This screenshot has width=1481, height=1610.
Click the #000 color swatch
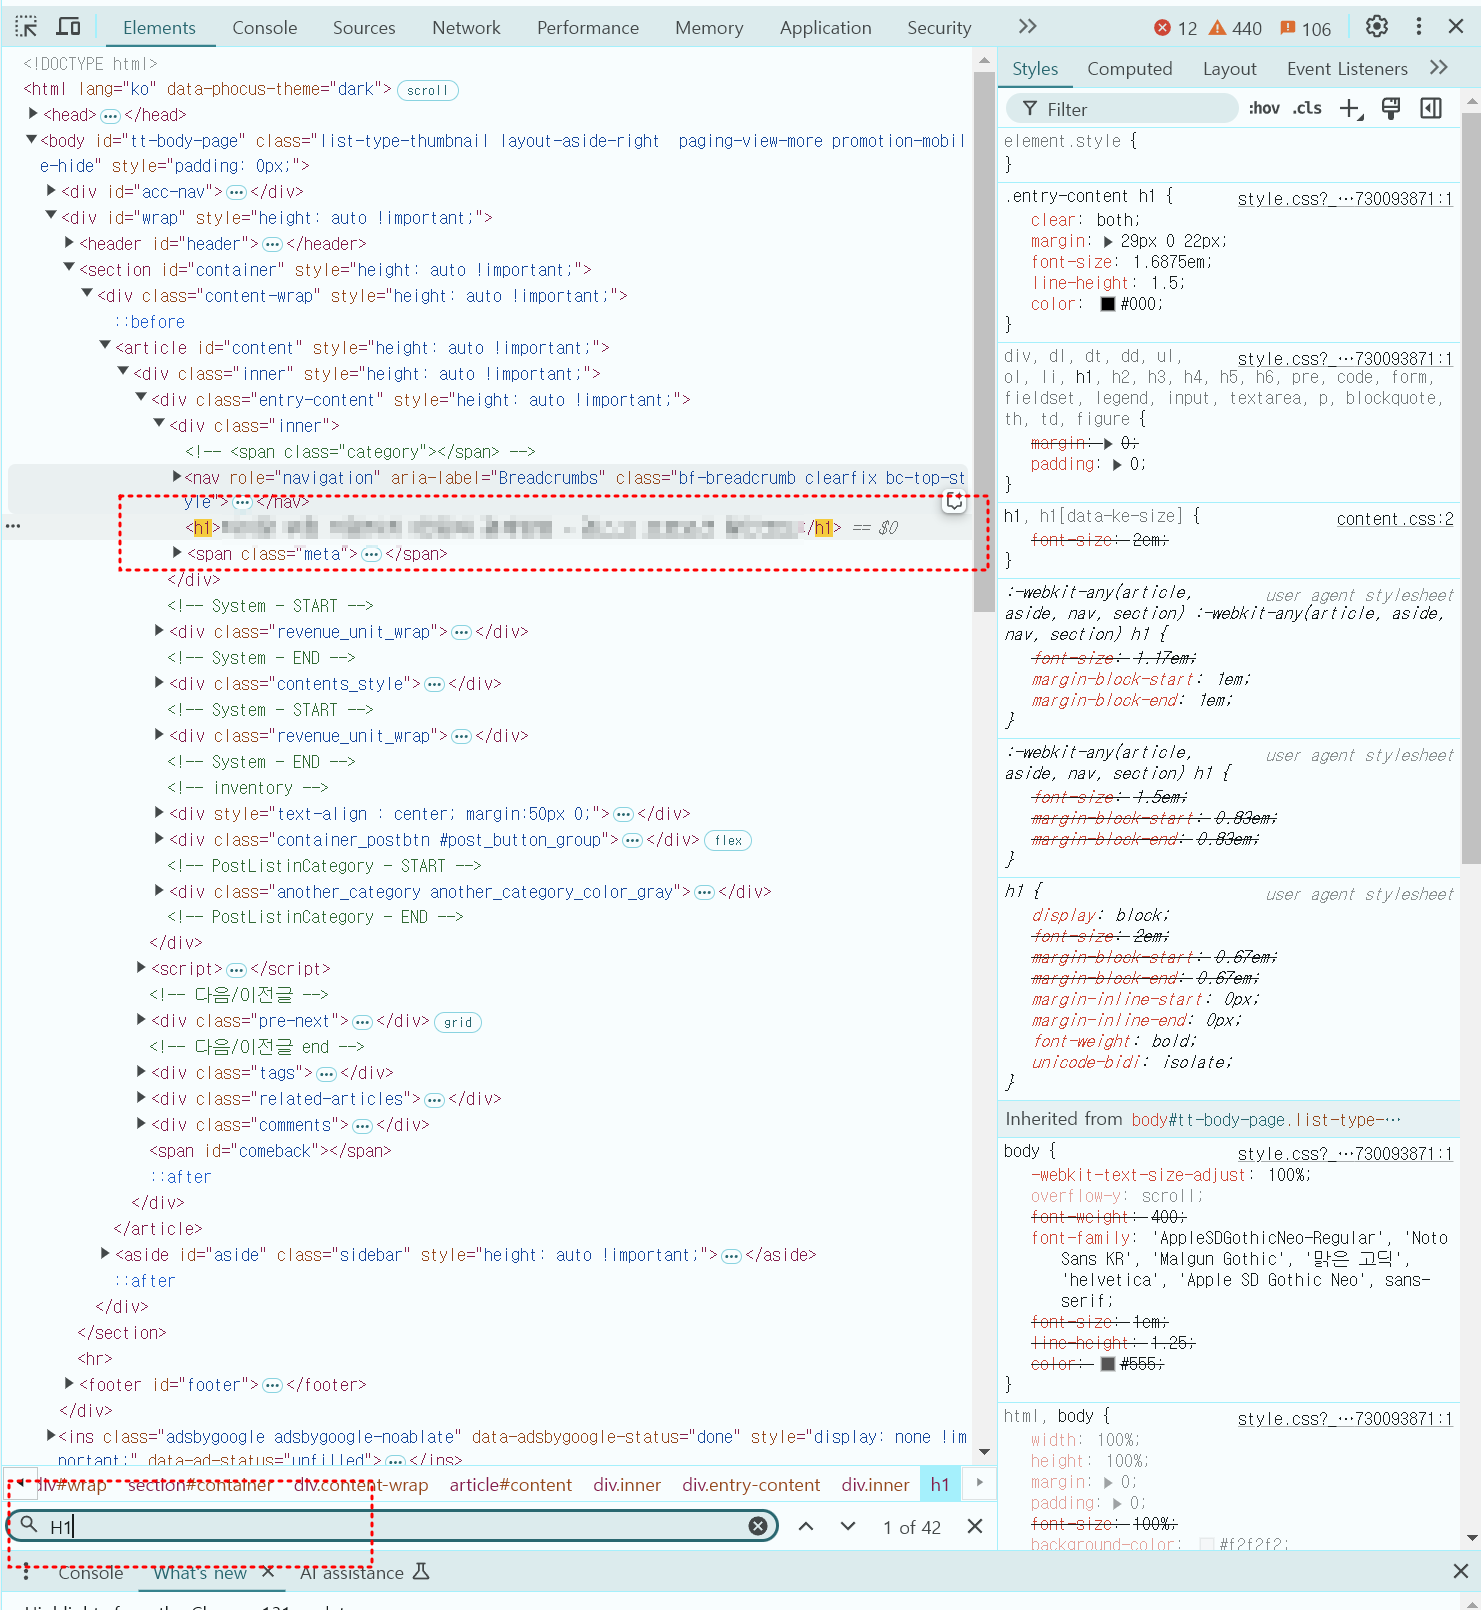coord(1107,304)
